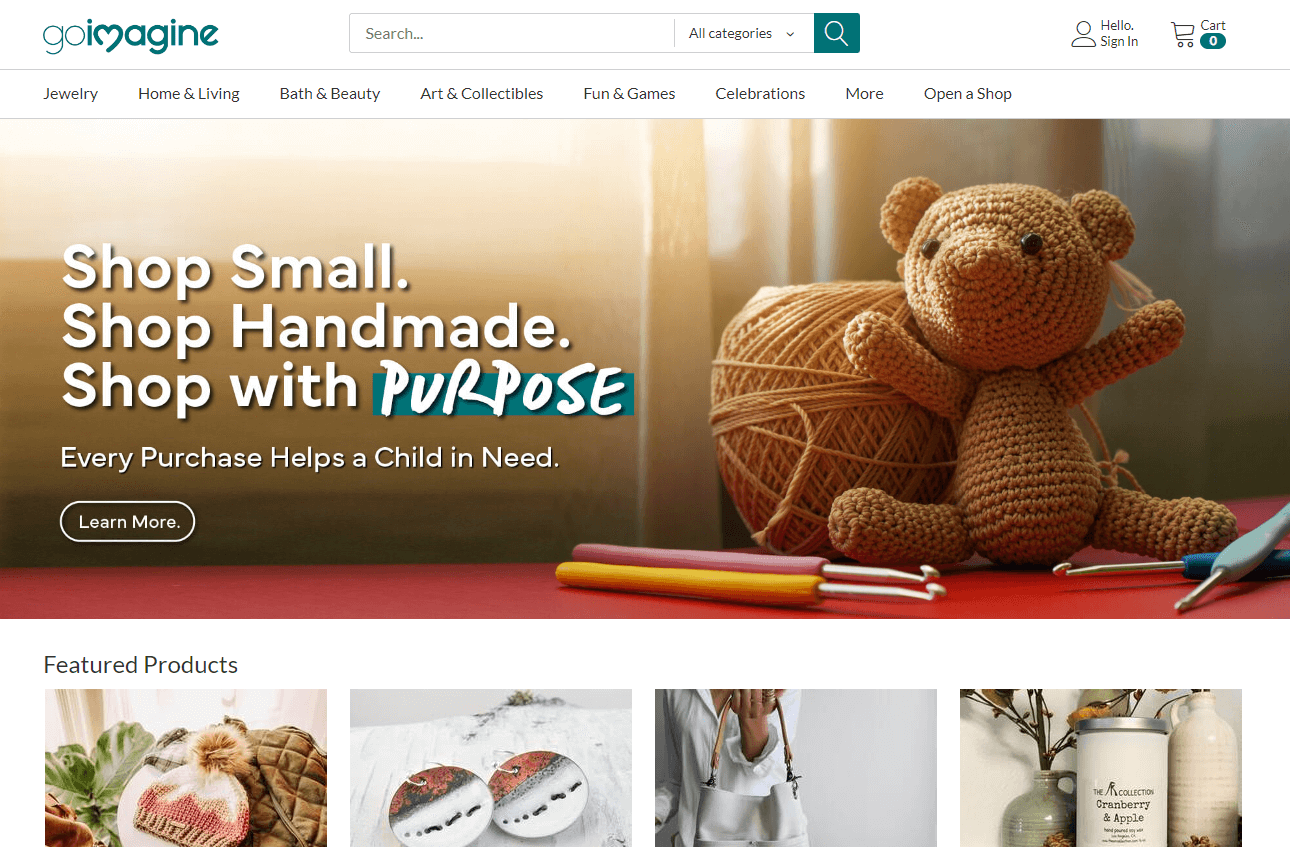Screen dimensions: 1290x847
Task: Click the user account Sign In icon
Action: (1083, 34)
